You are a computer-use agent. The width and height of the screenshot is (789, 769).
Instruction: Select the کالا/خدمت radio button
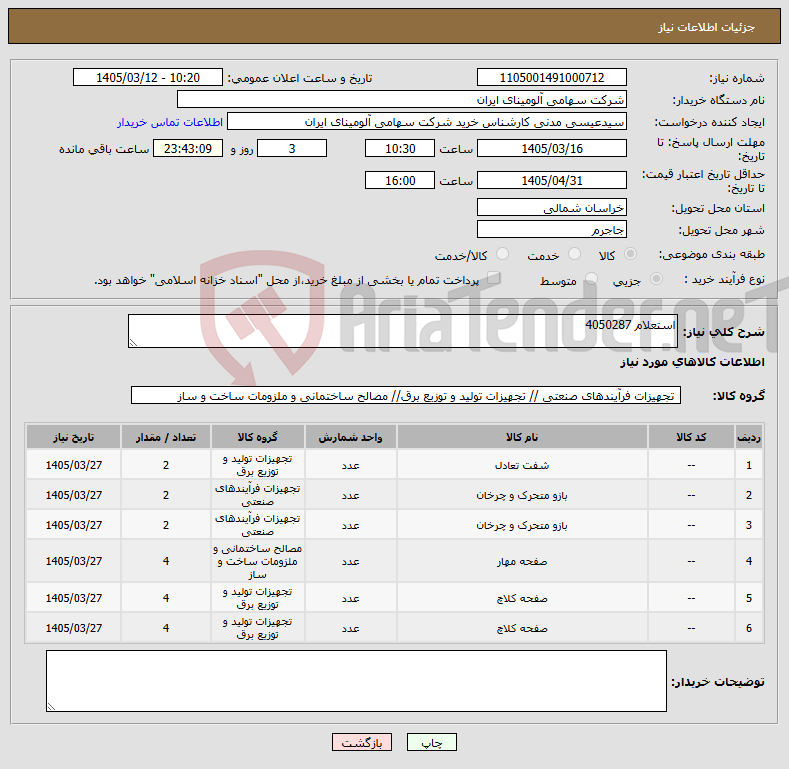pos(502,254)
